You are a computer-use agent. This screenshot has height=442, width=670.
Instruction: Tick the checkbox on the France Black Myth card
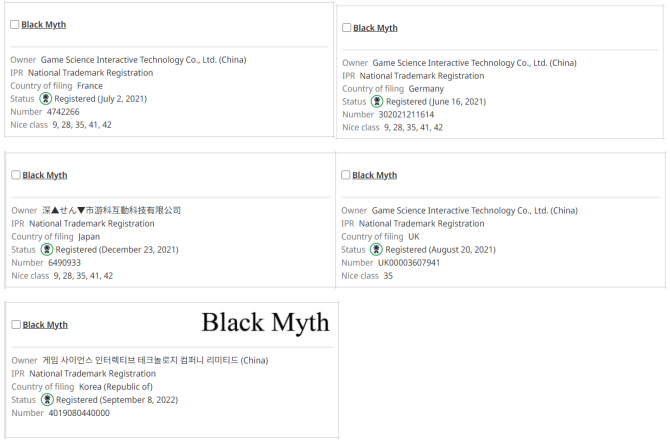15,24
